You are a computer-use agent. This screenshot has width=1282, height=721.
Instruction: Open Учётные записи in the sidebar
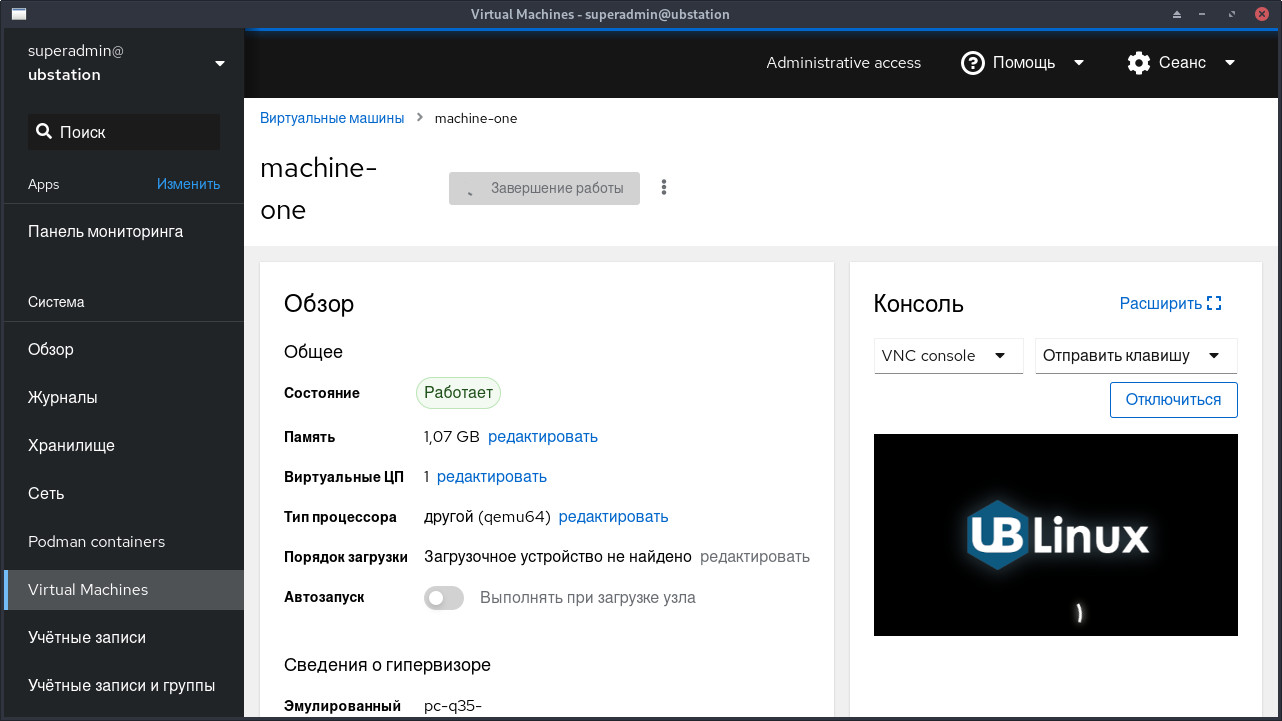pyautogui.click(x=124, y=637)
